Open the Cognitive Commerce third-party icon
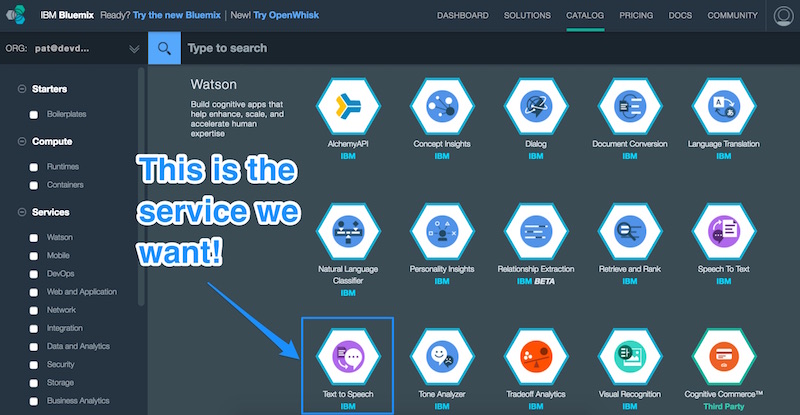The height and width of the screenshot is (415, 800). (723, 356)
